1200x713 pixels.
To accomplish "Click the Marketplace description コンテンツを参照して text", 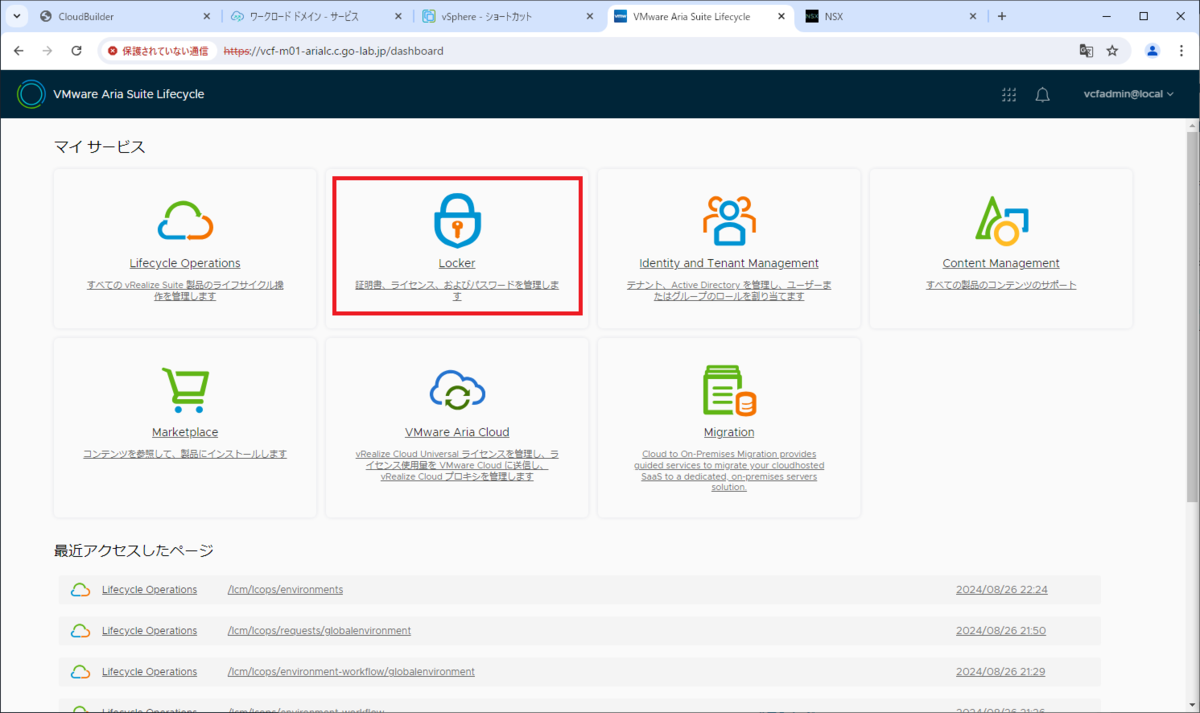I will click(185, 454).
